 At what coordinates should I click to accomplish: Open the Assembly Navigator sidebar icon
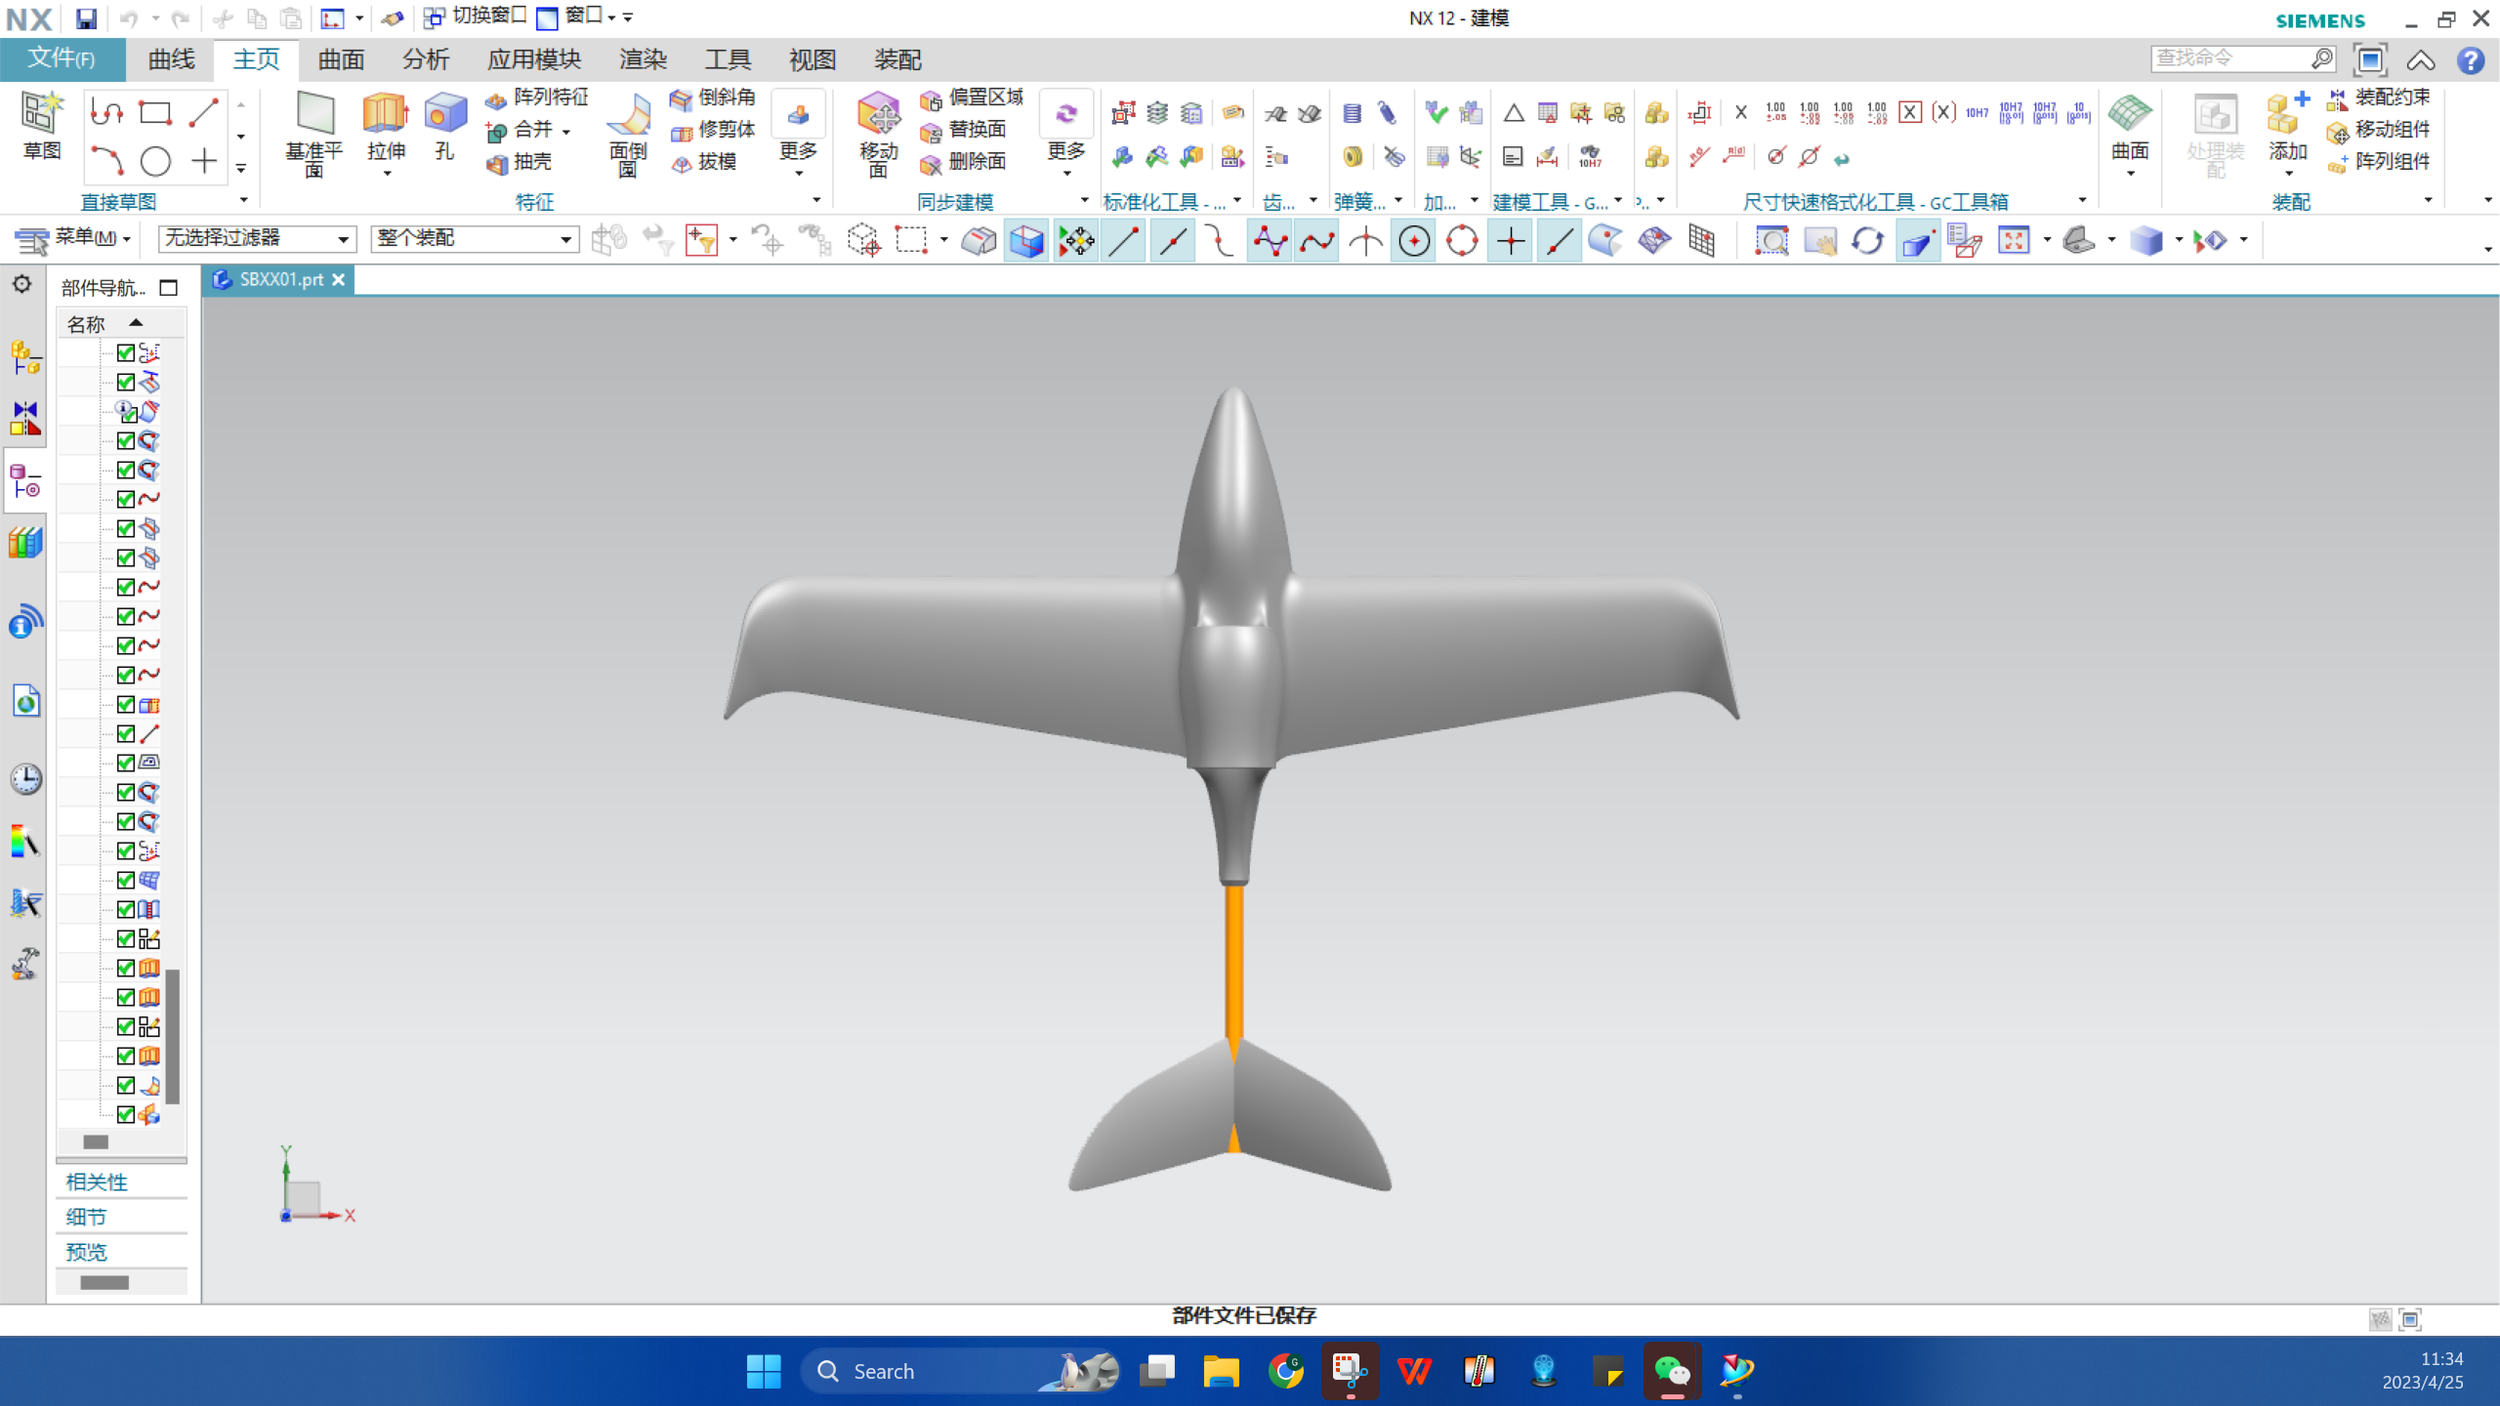point(25,358)
